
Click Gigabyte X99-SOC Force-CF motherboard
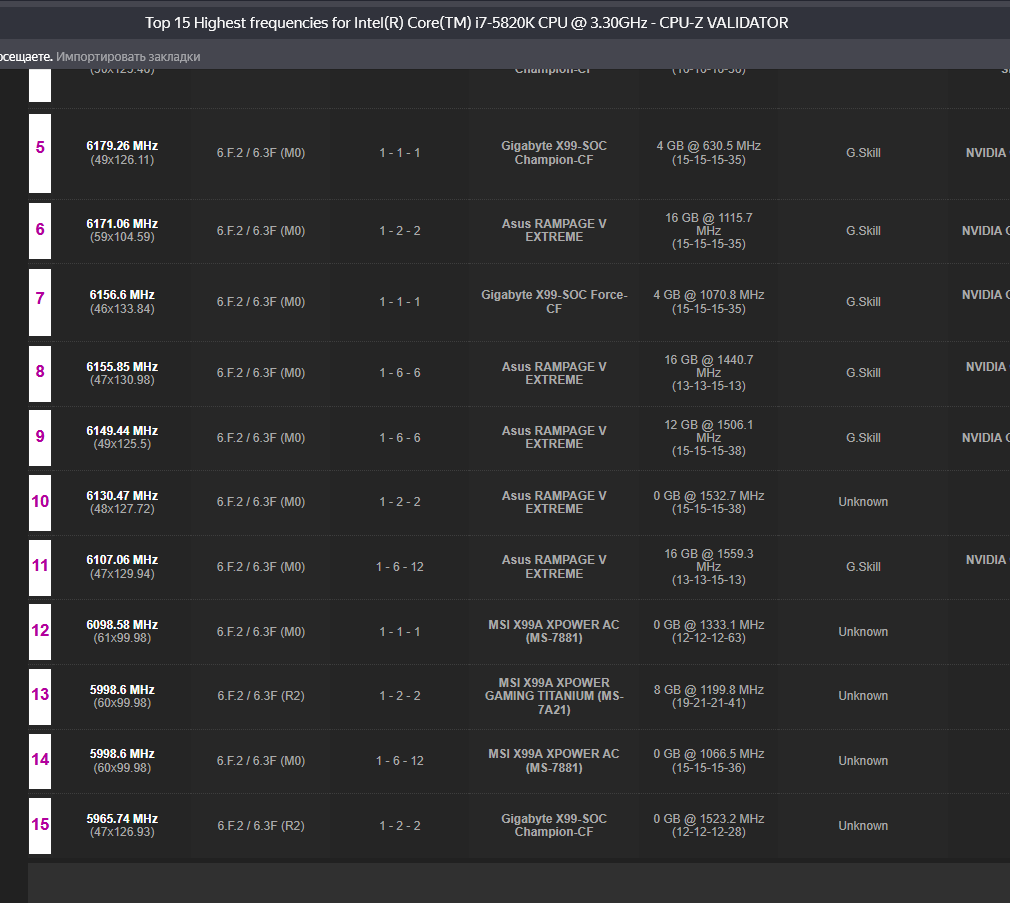point(554,301)
